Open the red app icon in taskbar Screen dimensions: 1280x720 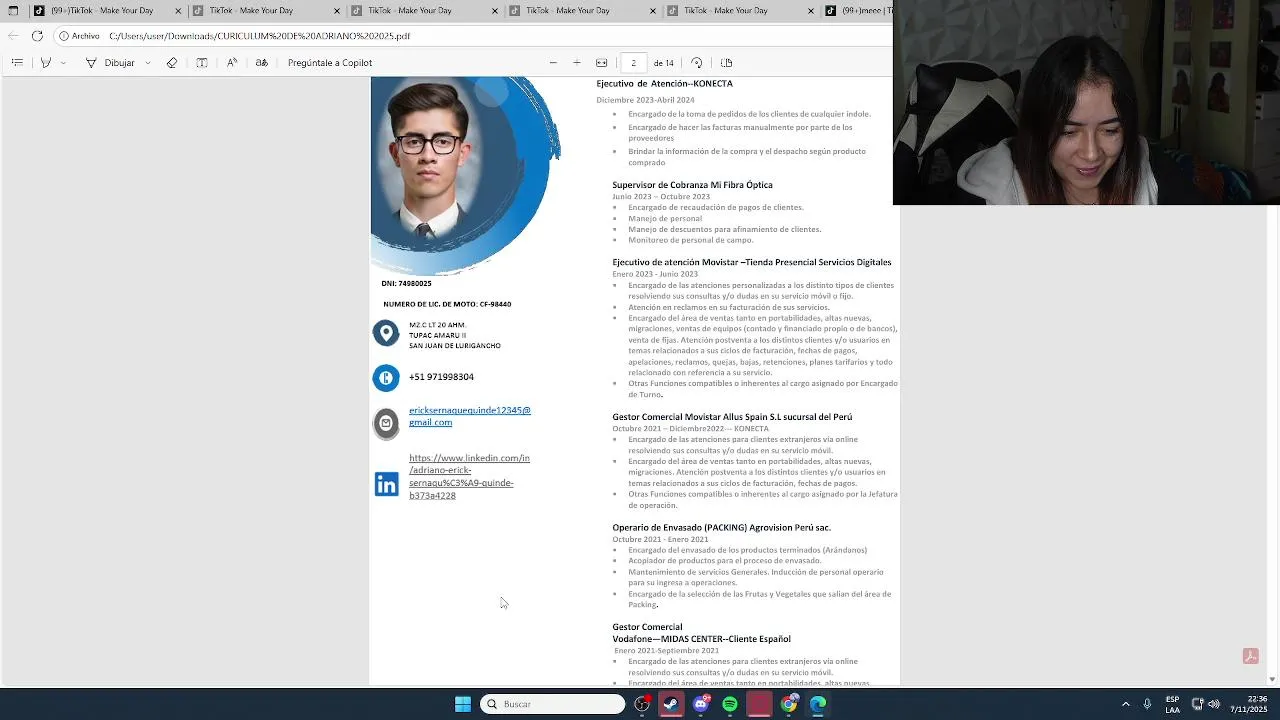pos(759,704)
